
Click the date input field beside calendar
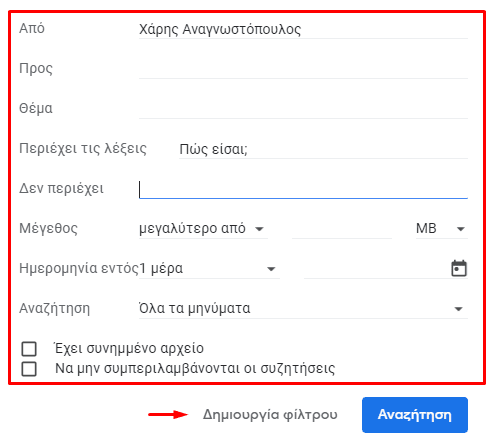(x=375, y=269)
